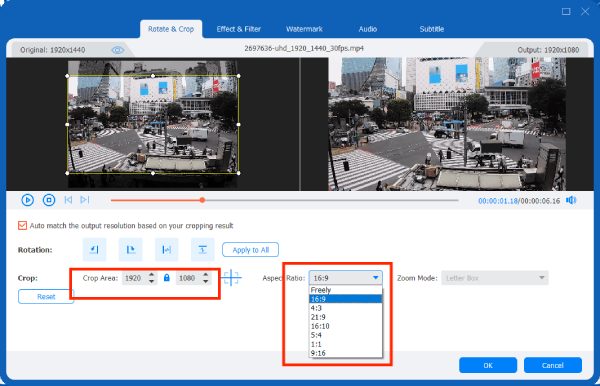Flip the video vertically
This screenshot has height=386, width=600.
(x=202, y=249)
